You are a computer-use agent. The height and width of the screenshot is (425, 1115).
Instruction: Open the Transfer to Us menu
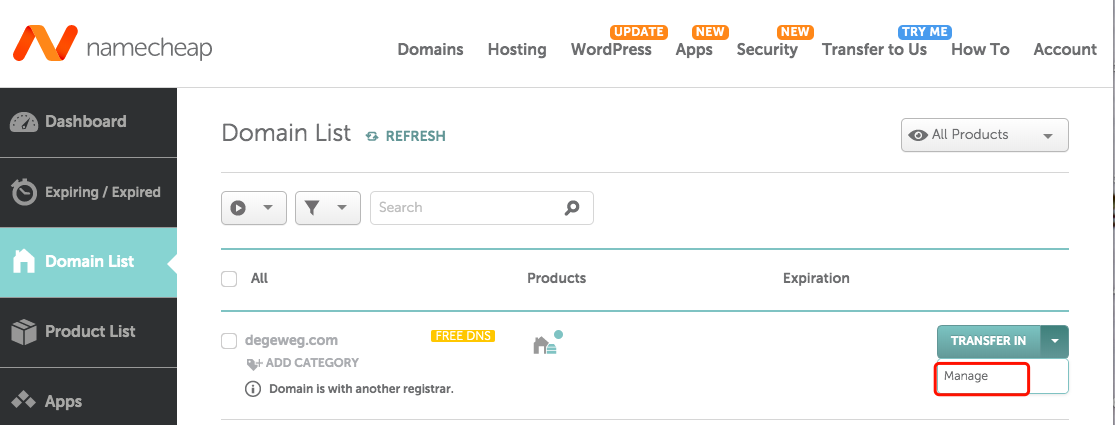tap(874, 50)
